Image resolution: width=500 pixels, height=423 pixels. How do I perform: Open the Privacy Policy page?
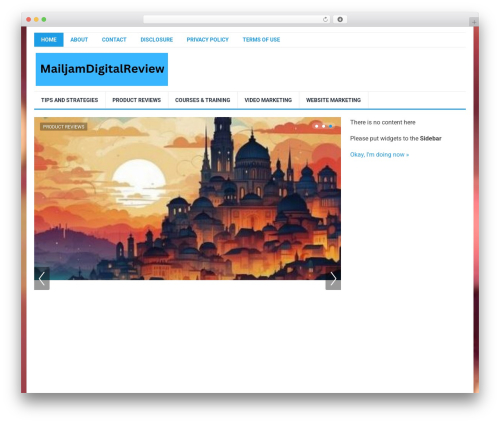coord(208,40)
